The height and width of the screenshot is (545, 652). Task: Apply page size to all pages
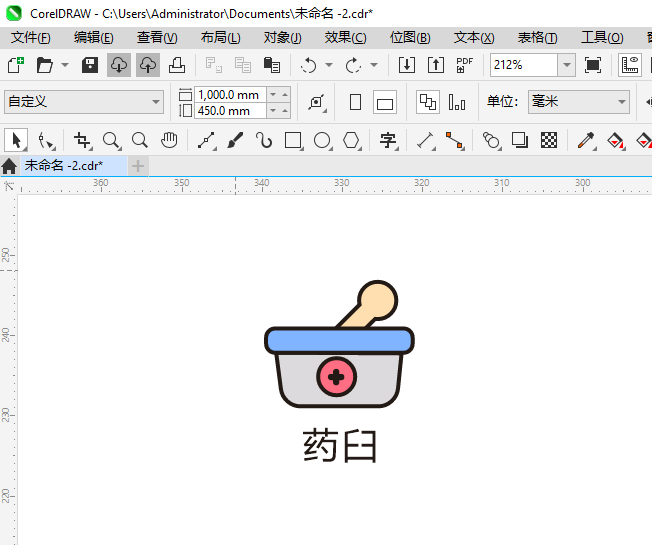428,102
